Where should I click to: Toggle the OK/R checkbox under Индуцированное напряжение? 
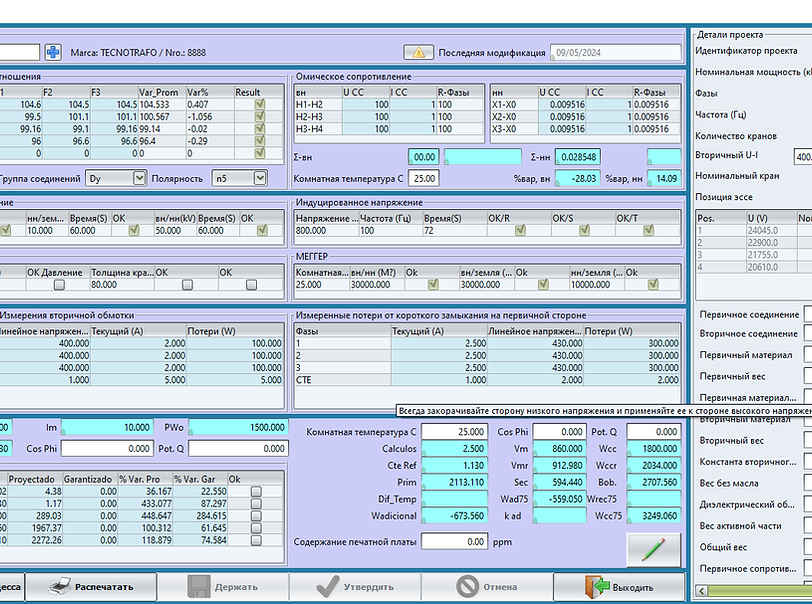[x=520, y=231]
